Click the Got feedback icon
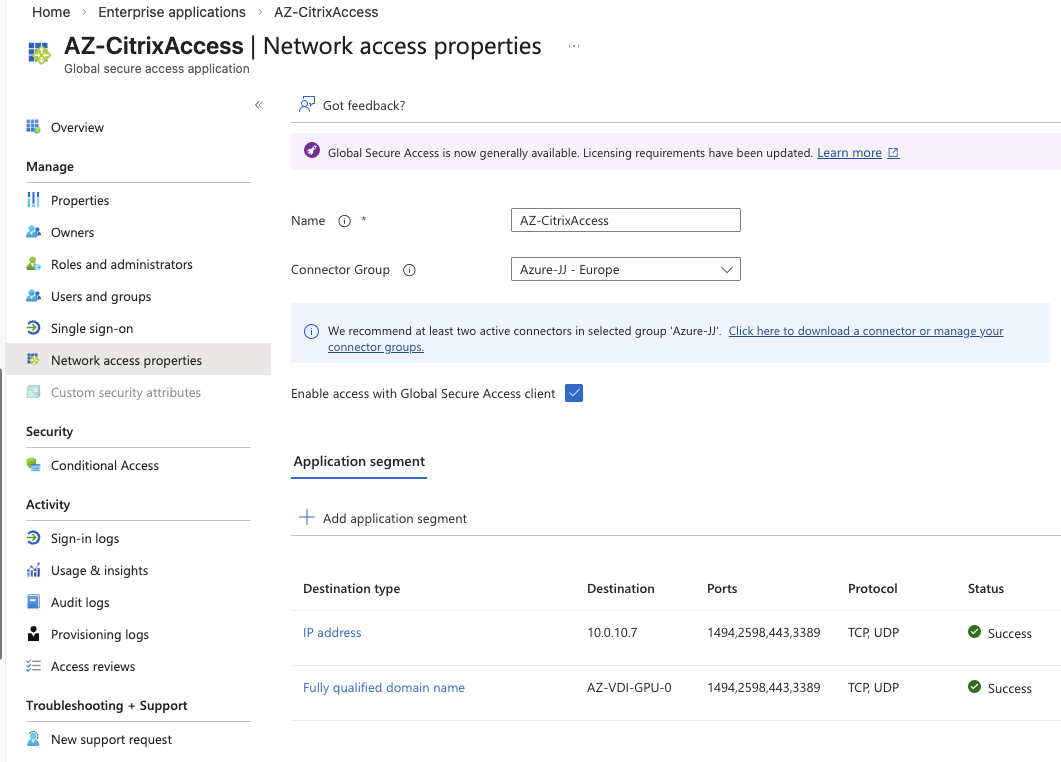 307,105
